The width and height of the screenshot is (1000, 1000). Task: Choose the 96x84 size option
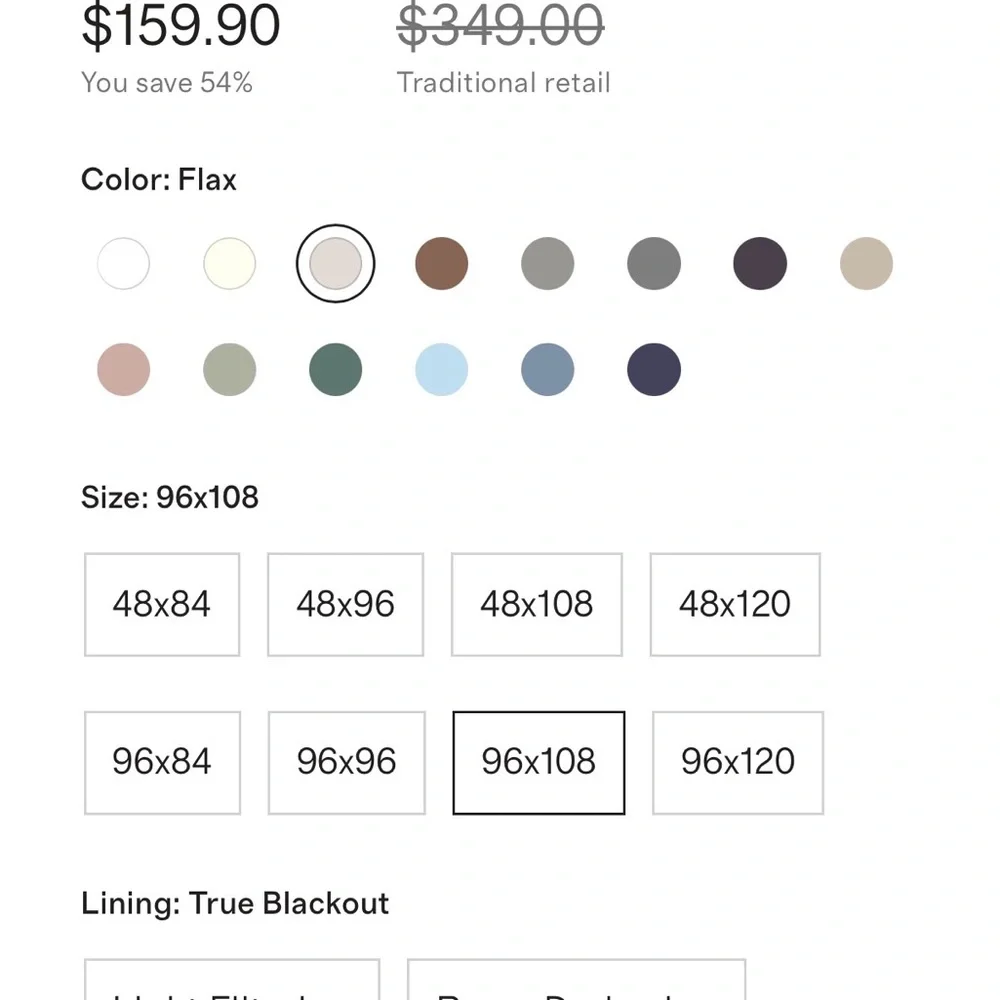coord(162,763)
